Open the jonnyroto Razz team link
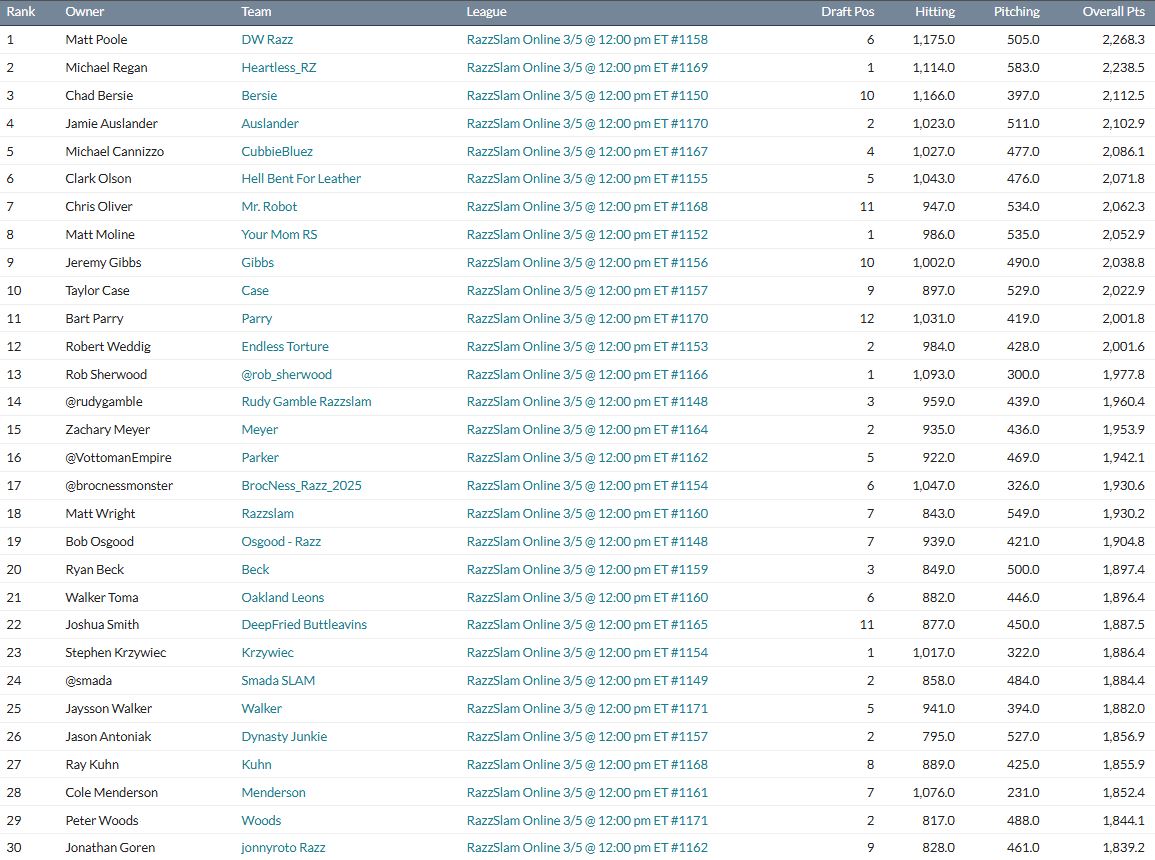Viewport: 1155px width, 860px height. pos(284,848)
